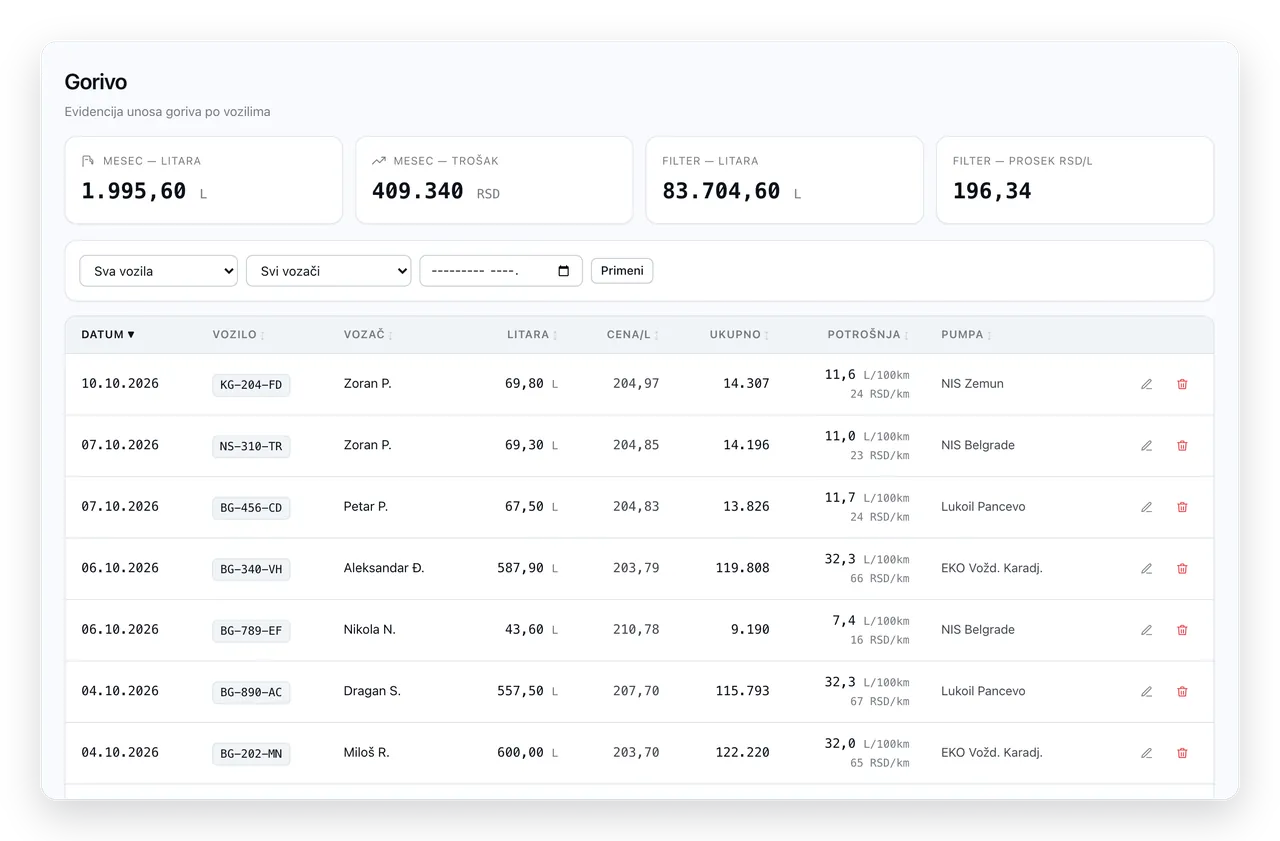Image resolution: width=1280 pixels, height=841 pixels.
Task: Sort table by VOZAČ column
Action: tap(368, 335)
